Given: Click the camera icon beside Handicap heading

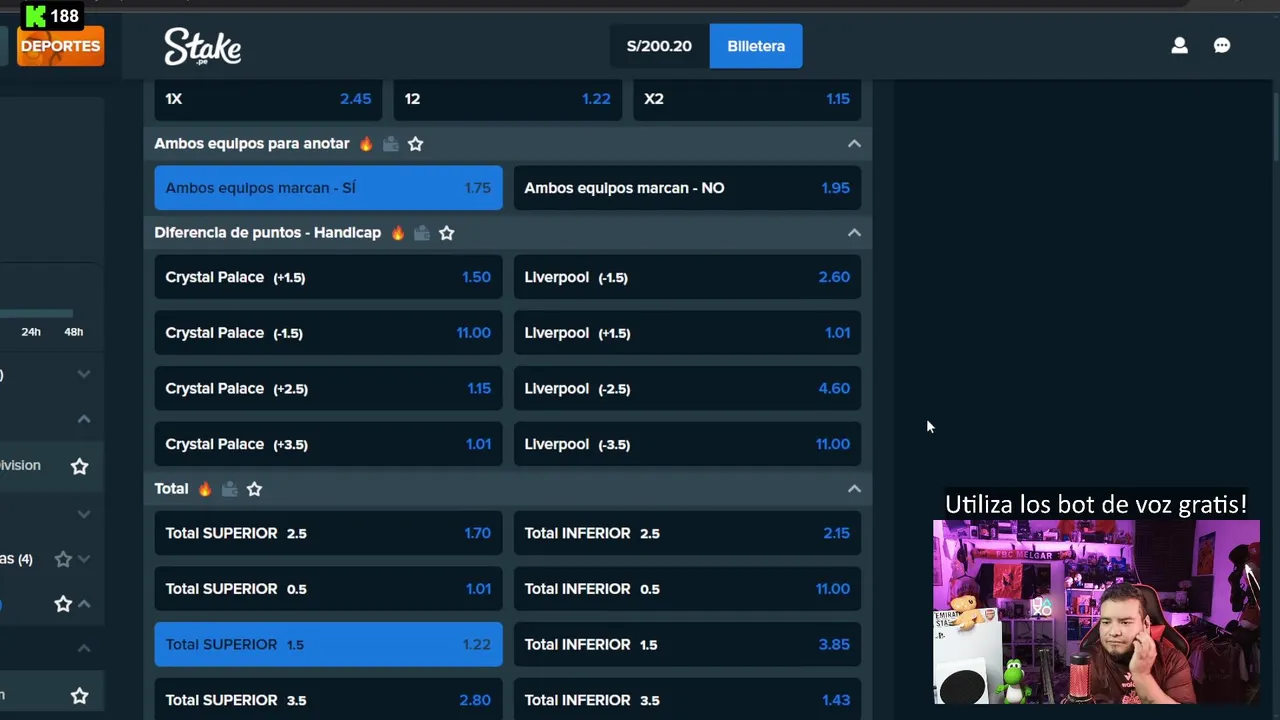Looking at the screenshot, I should (422, 233).
